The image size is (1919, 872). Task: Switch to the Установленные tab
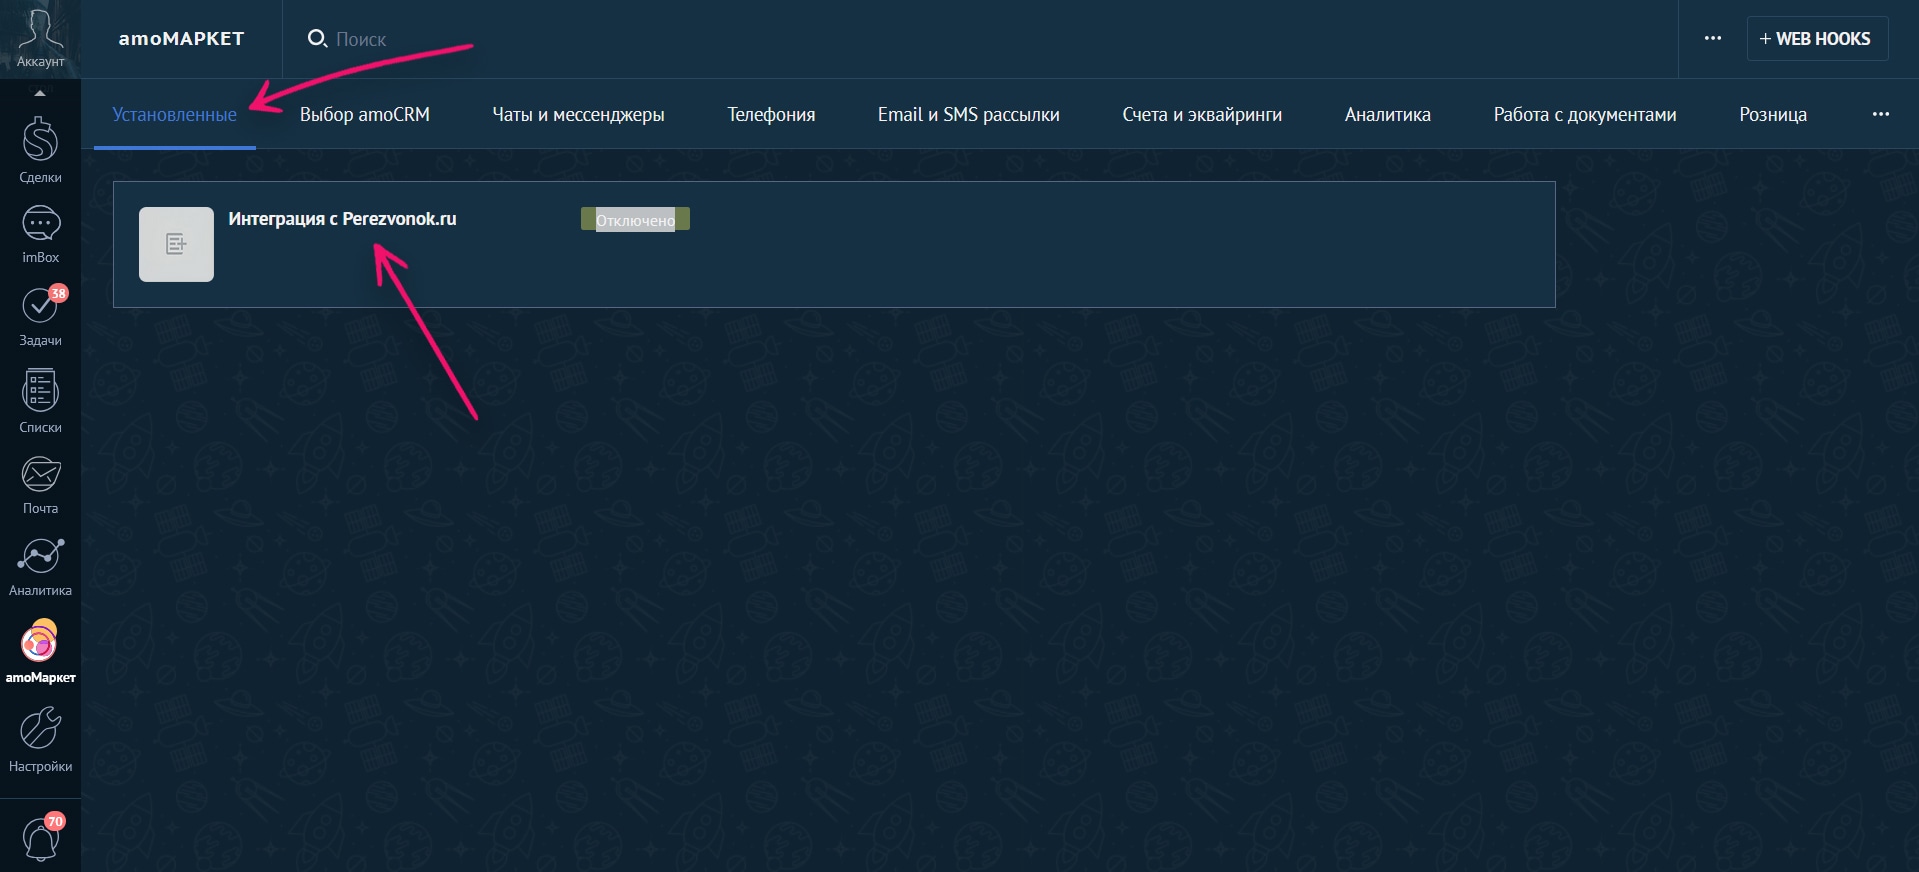coord(174,114)
